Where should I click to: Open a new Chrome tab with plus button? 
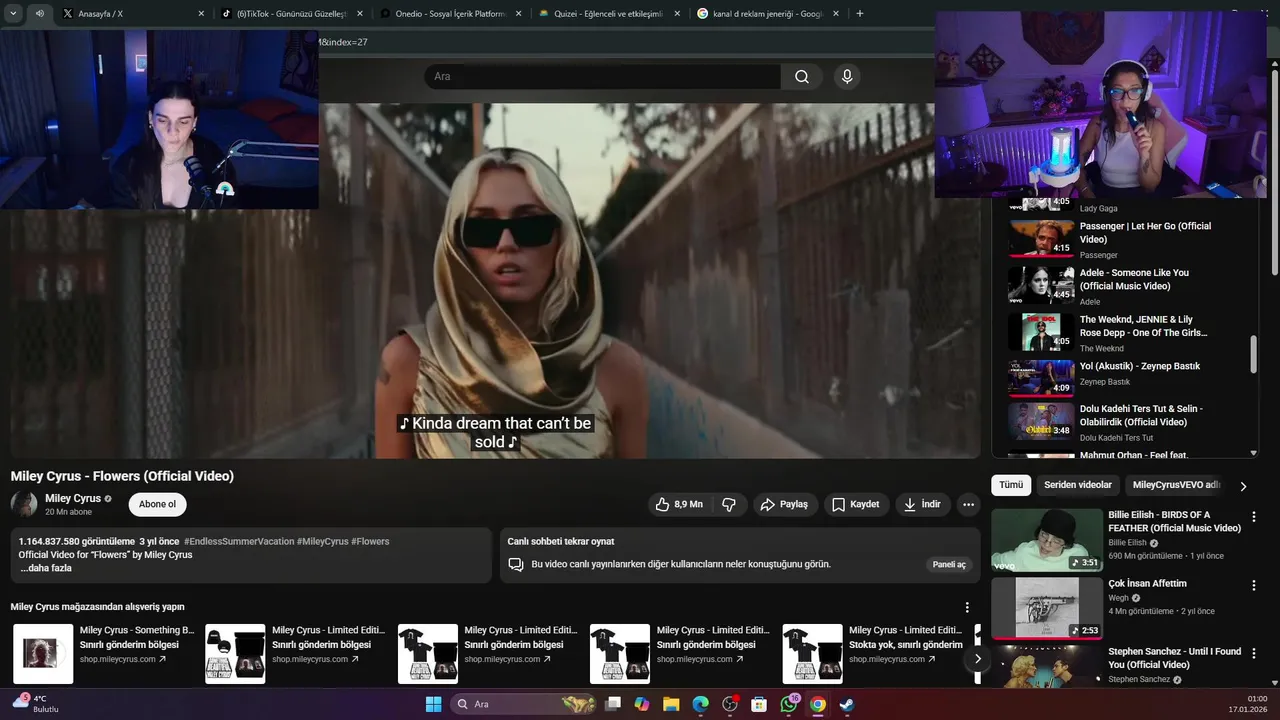tap(860, 14)
